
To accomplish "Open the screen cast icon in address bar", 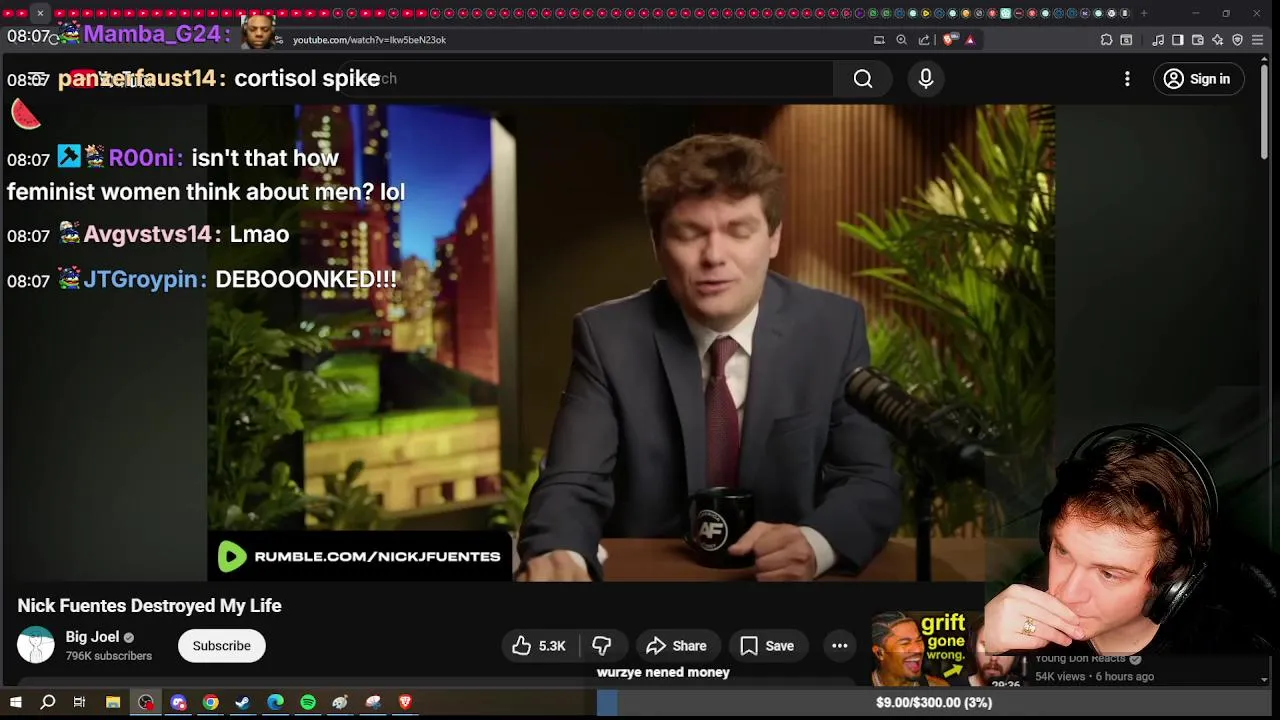I will tap(879, 40).
